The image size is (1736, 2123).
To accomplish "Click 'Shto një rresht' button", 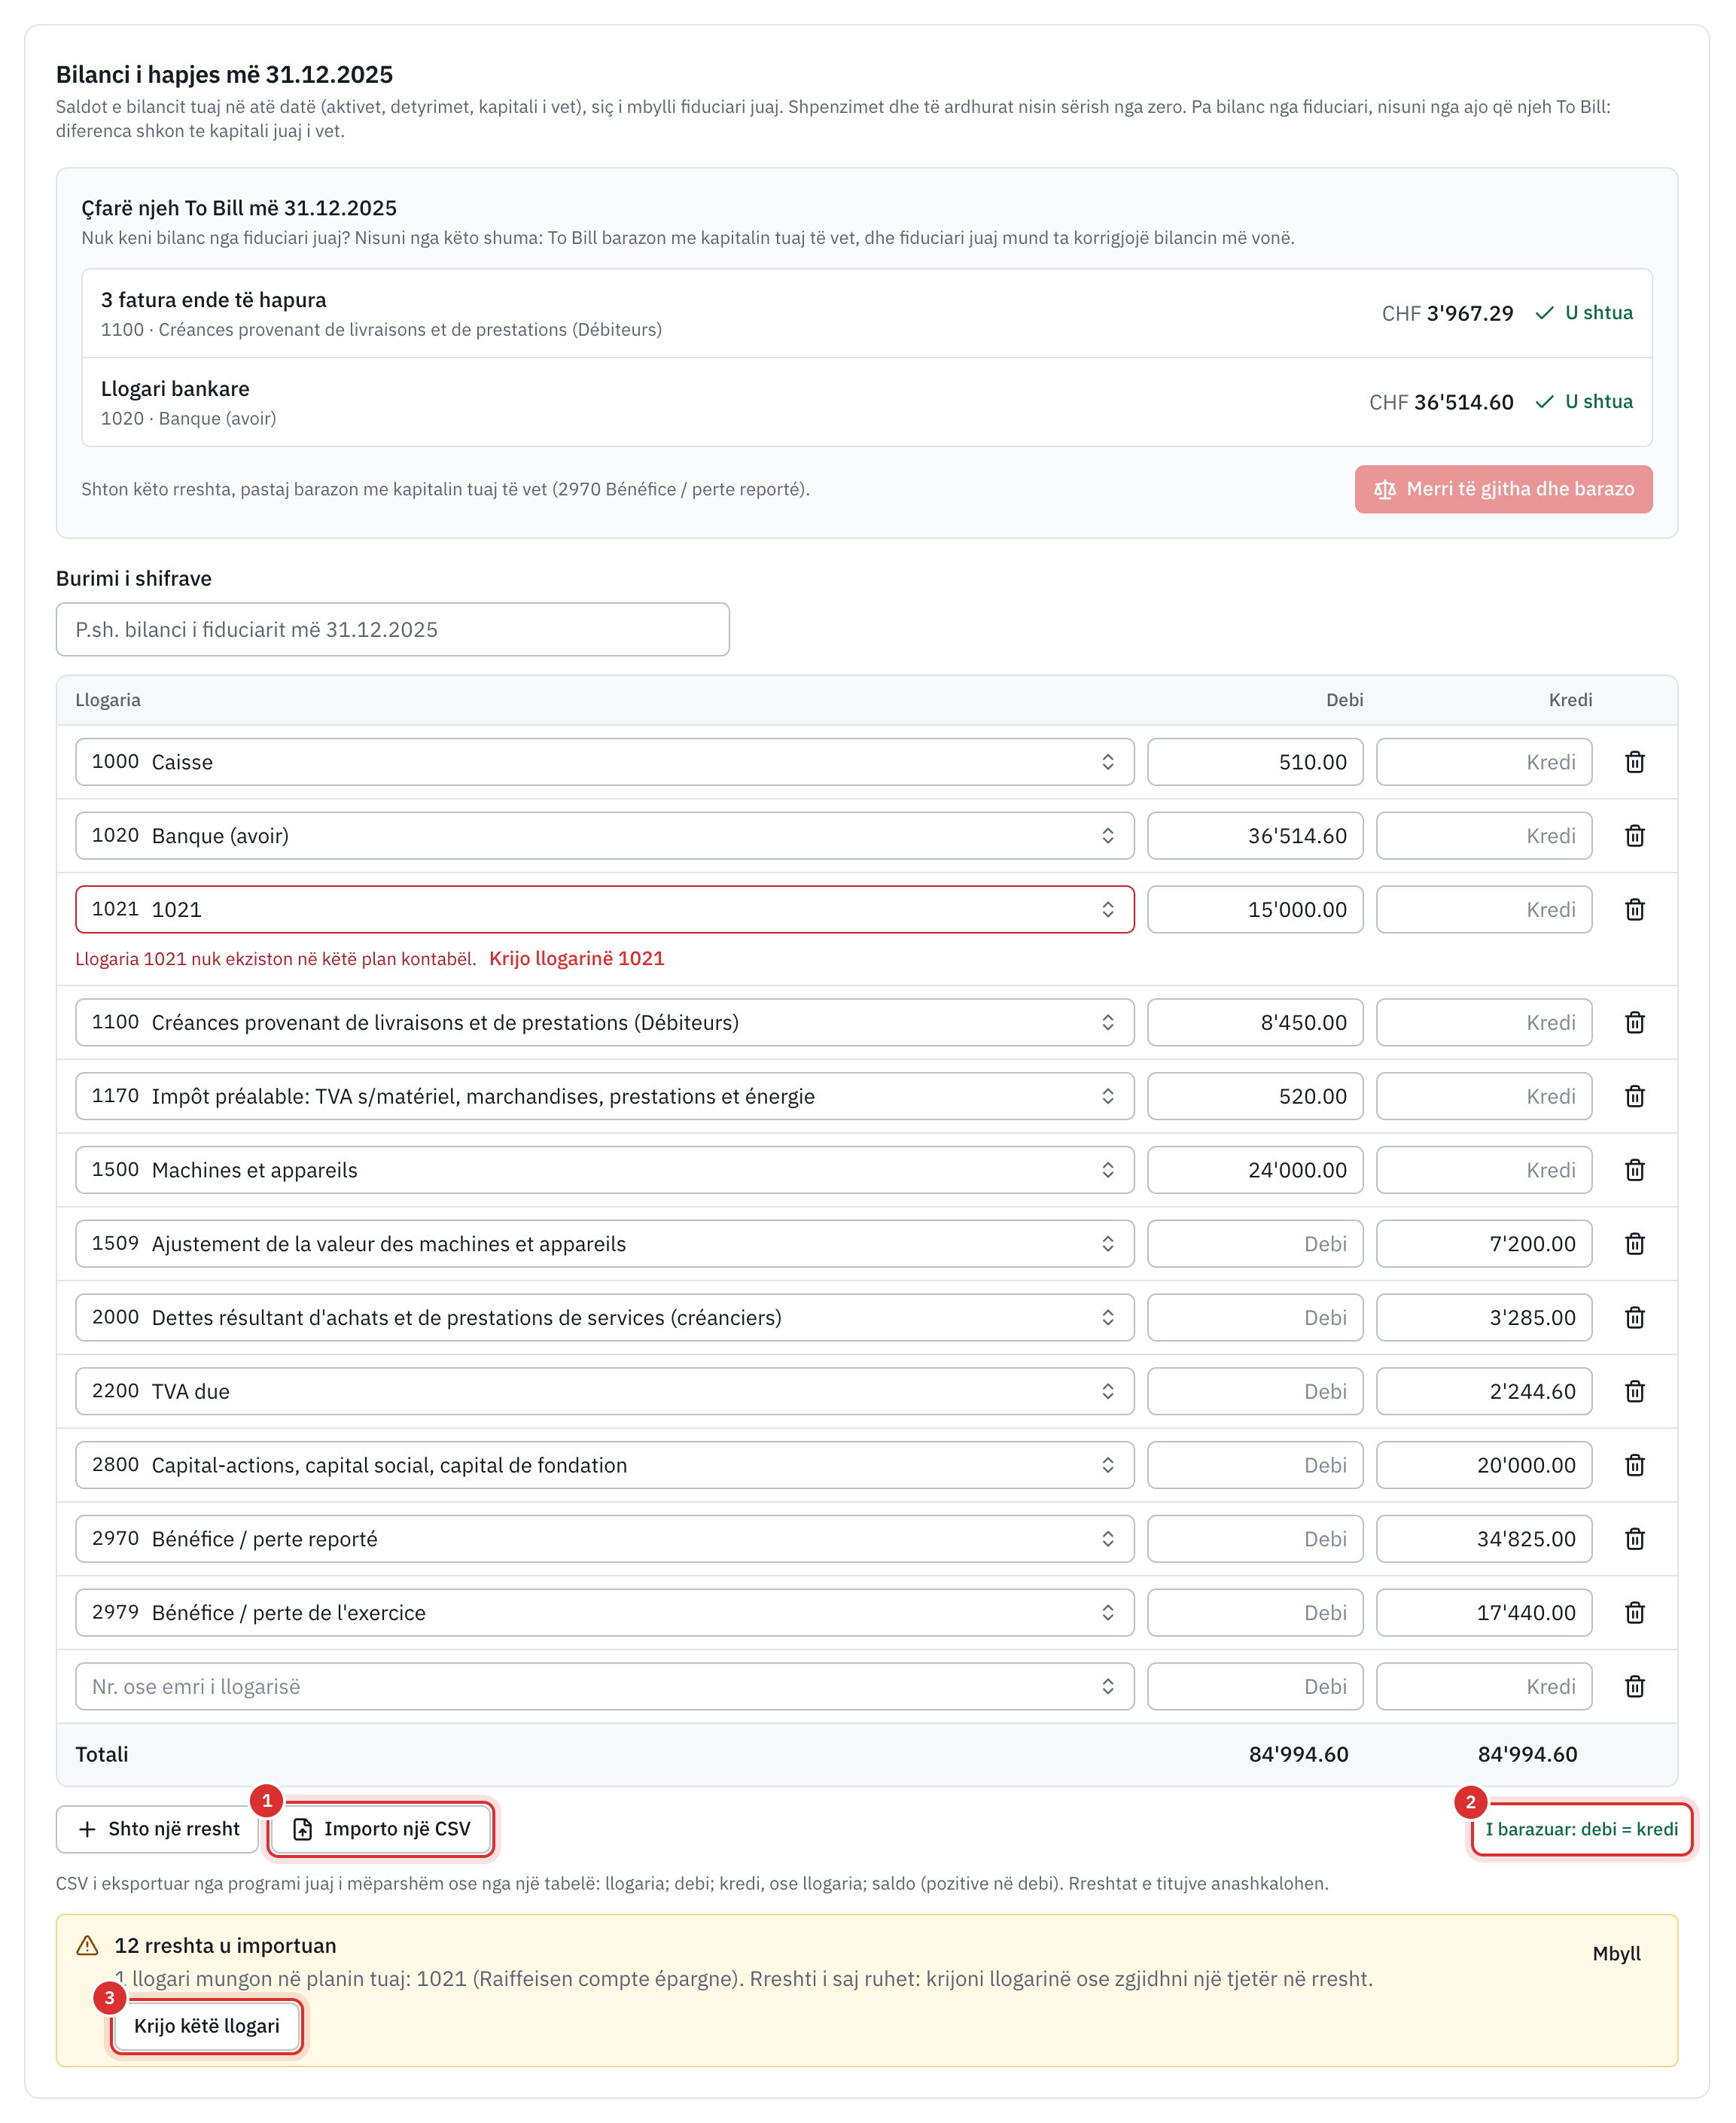I will click(x=158, y=1829).
